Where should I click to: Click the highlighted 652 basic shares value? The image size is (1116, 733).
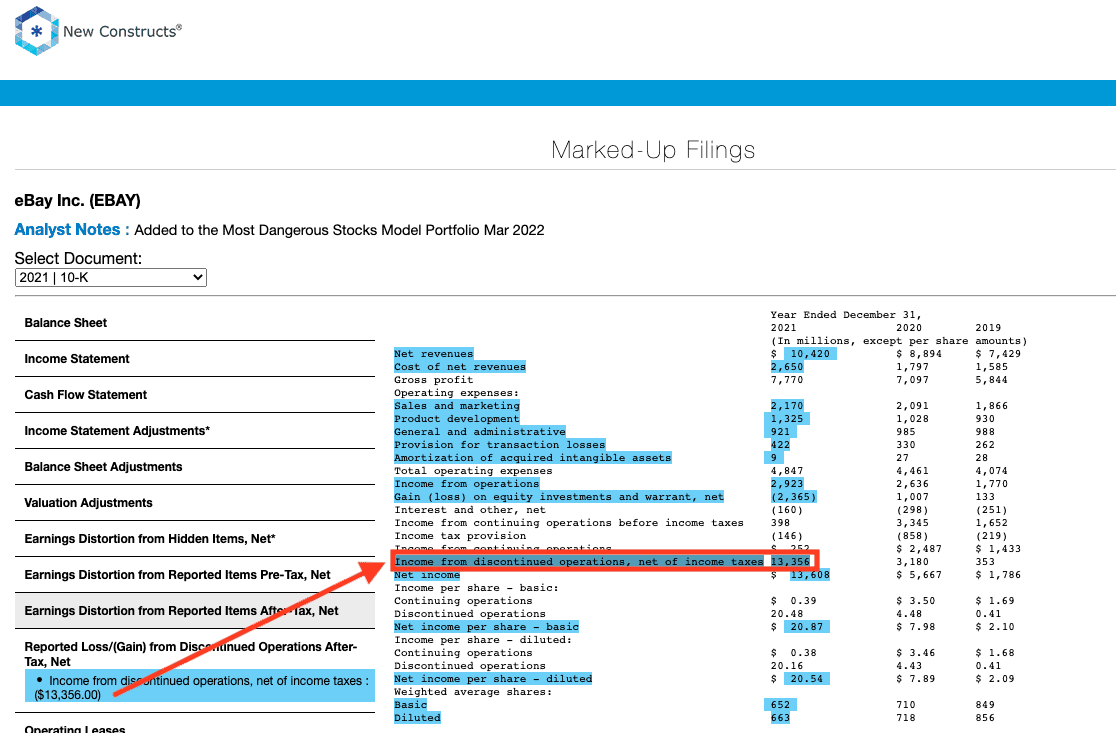click(x=780, y=705)
